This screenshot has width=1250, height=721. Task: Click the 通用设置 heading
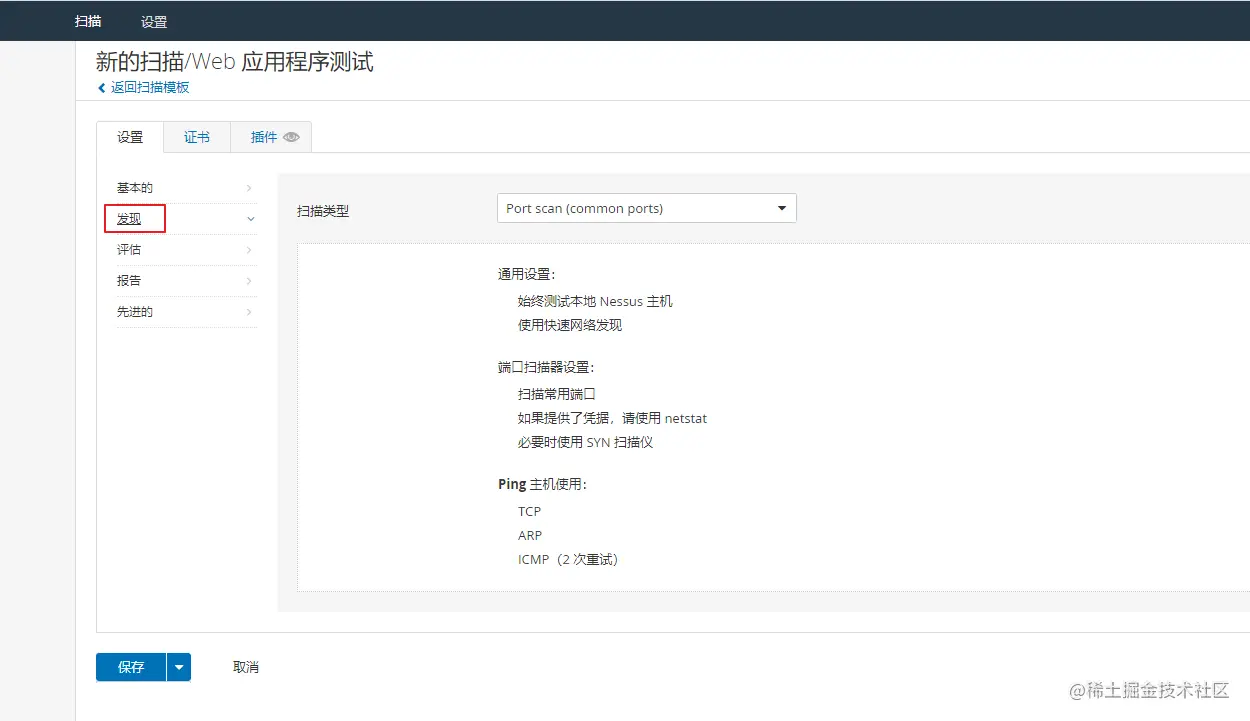526,274
